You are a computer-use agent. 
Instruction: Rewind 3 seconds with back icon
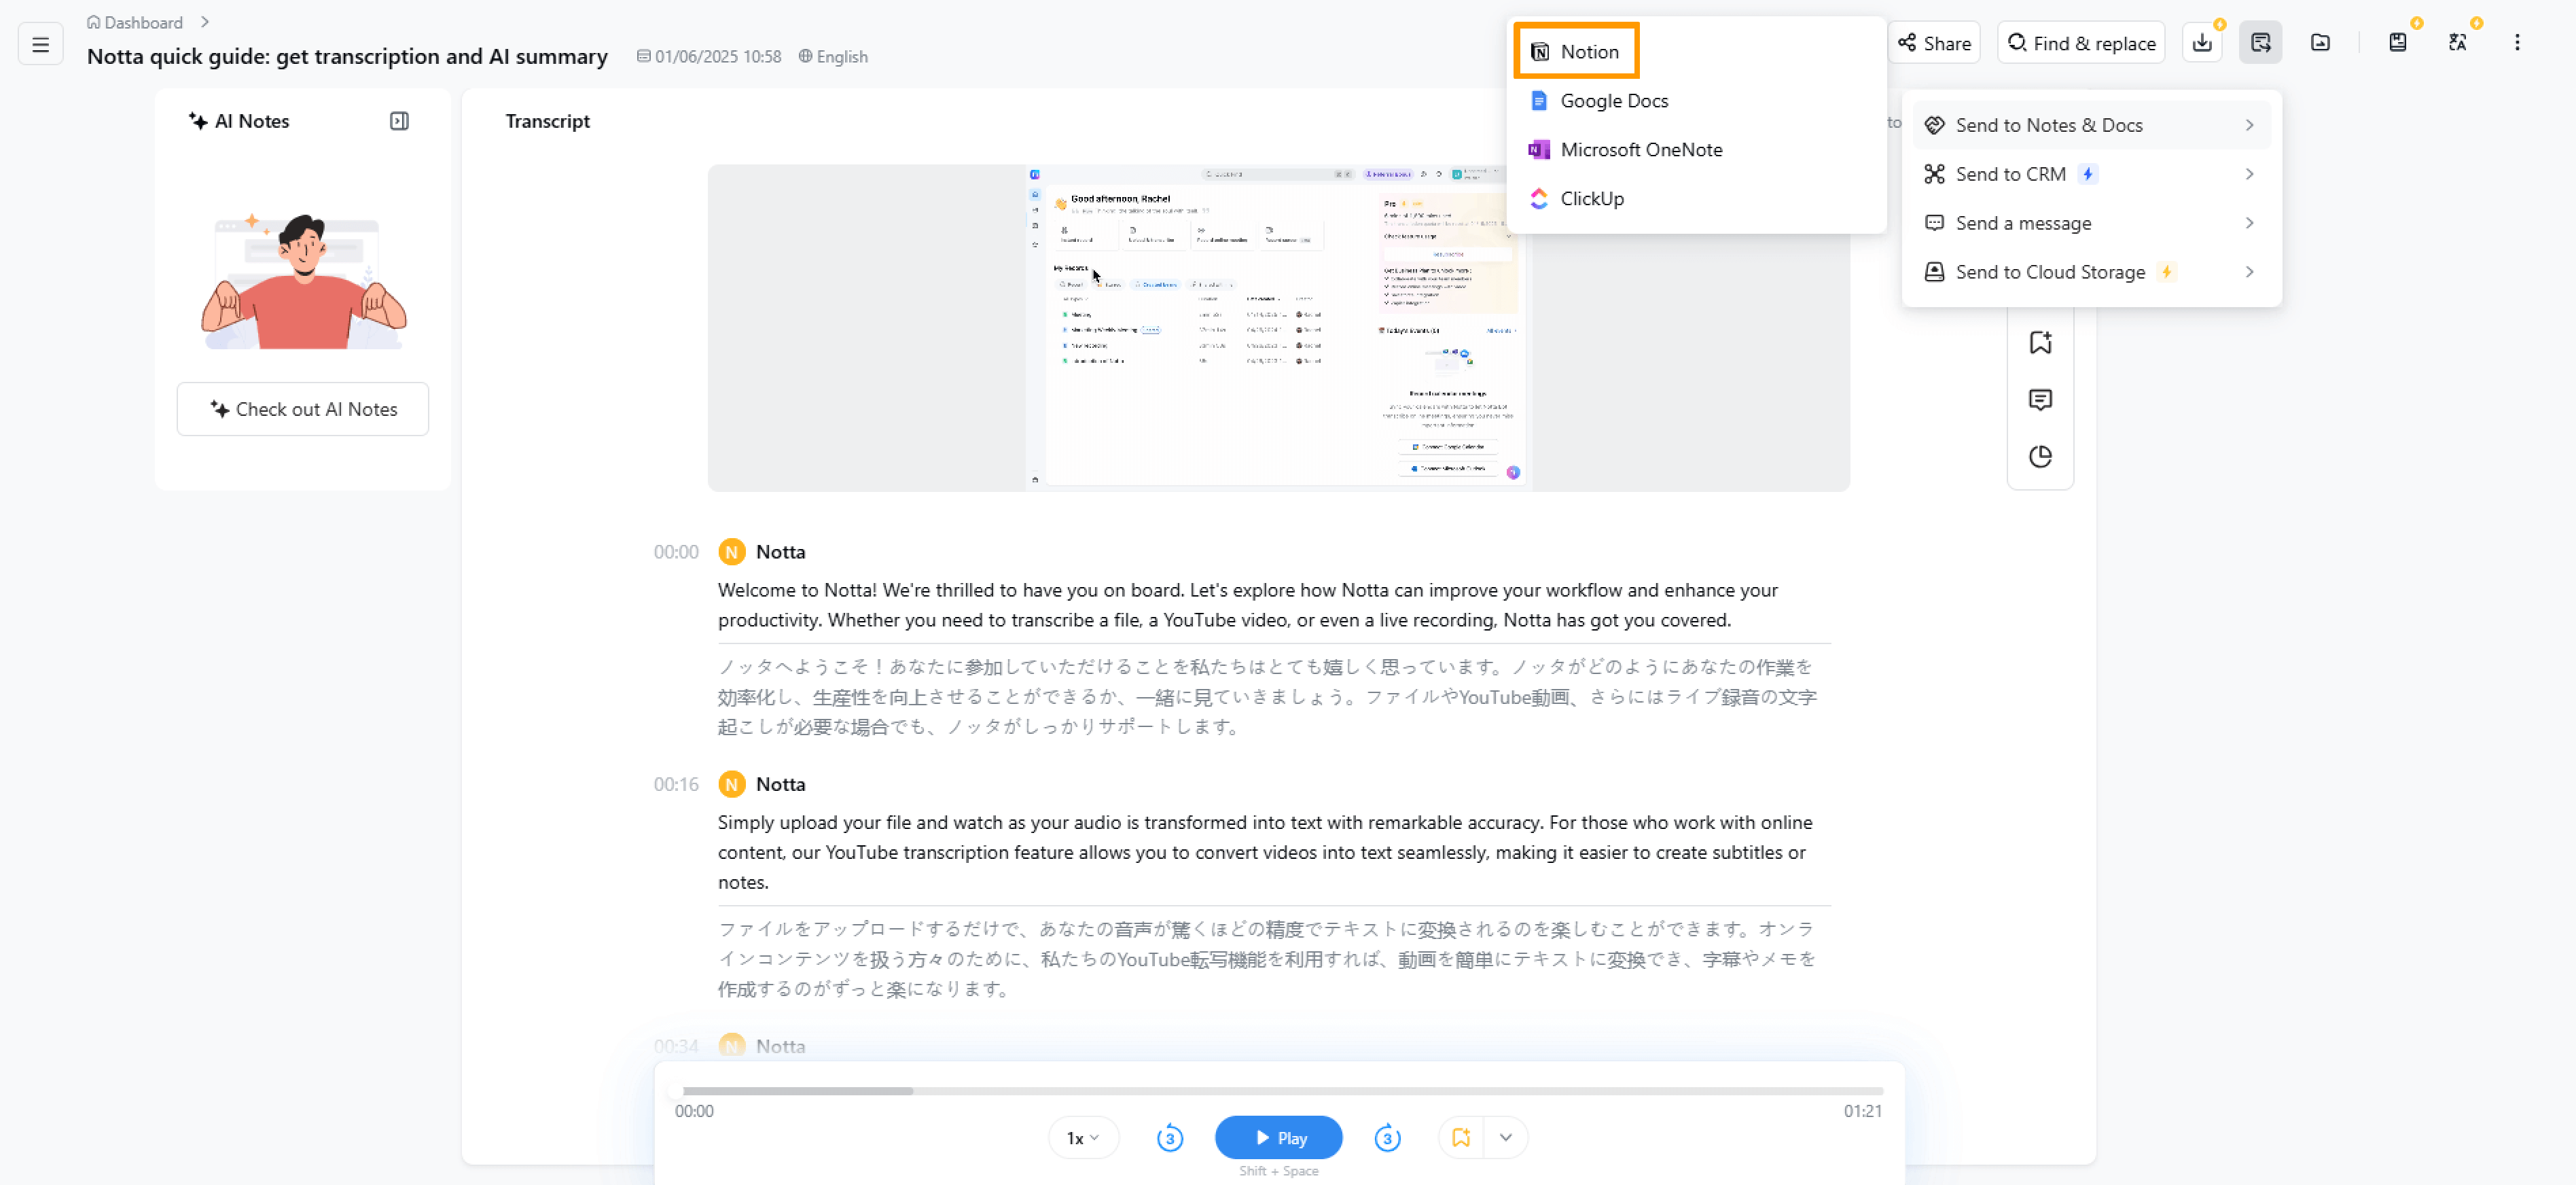click(x=1169, y=1138)
